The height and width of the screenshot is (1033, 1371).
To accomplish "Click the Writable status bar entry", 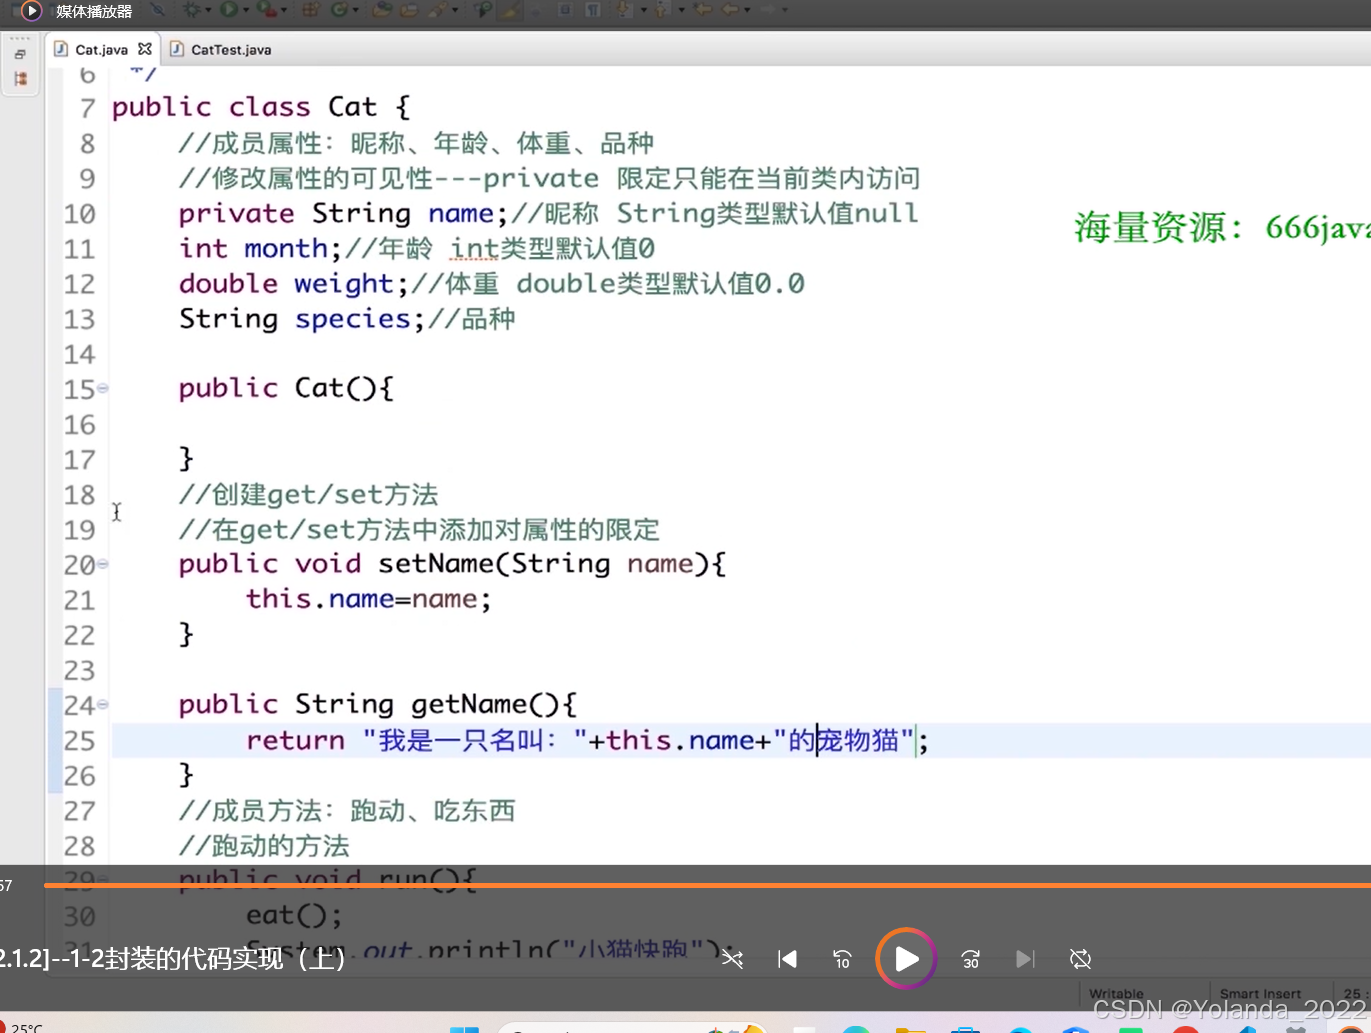I will 1116,994.
